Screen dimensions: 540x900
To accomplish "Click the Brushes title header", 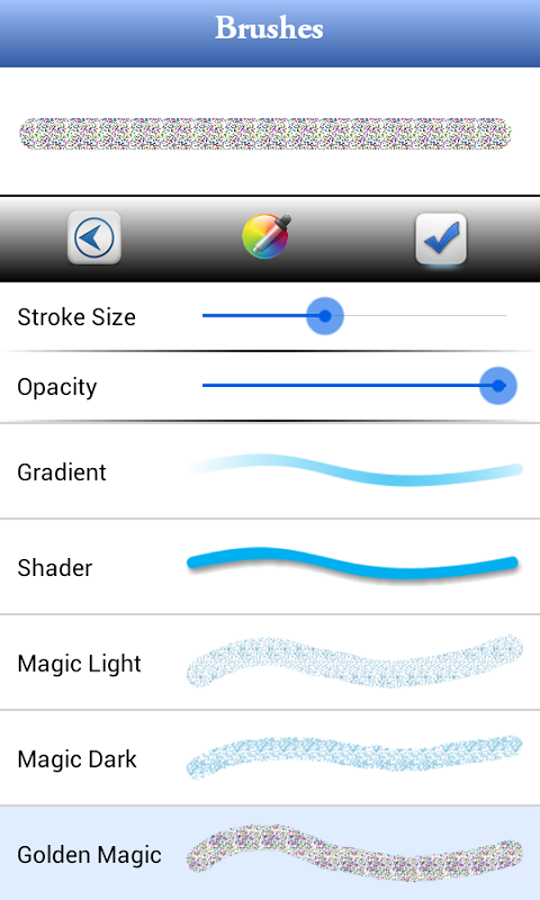I will click(x=269, y=28).
